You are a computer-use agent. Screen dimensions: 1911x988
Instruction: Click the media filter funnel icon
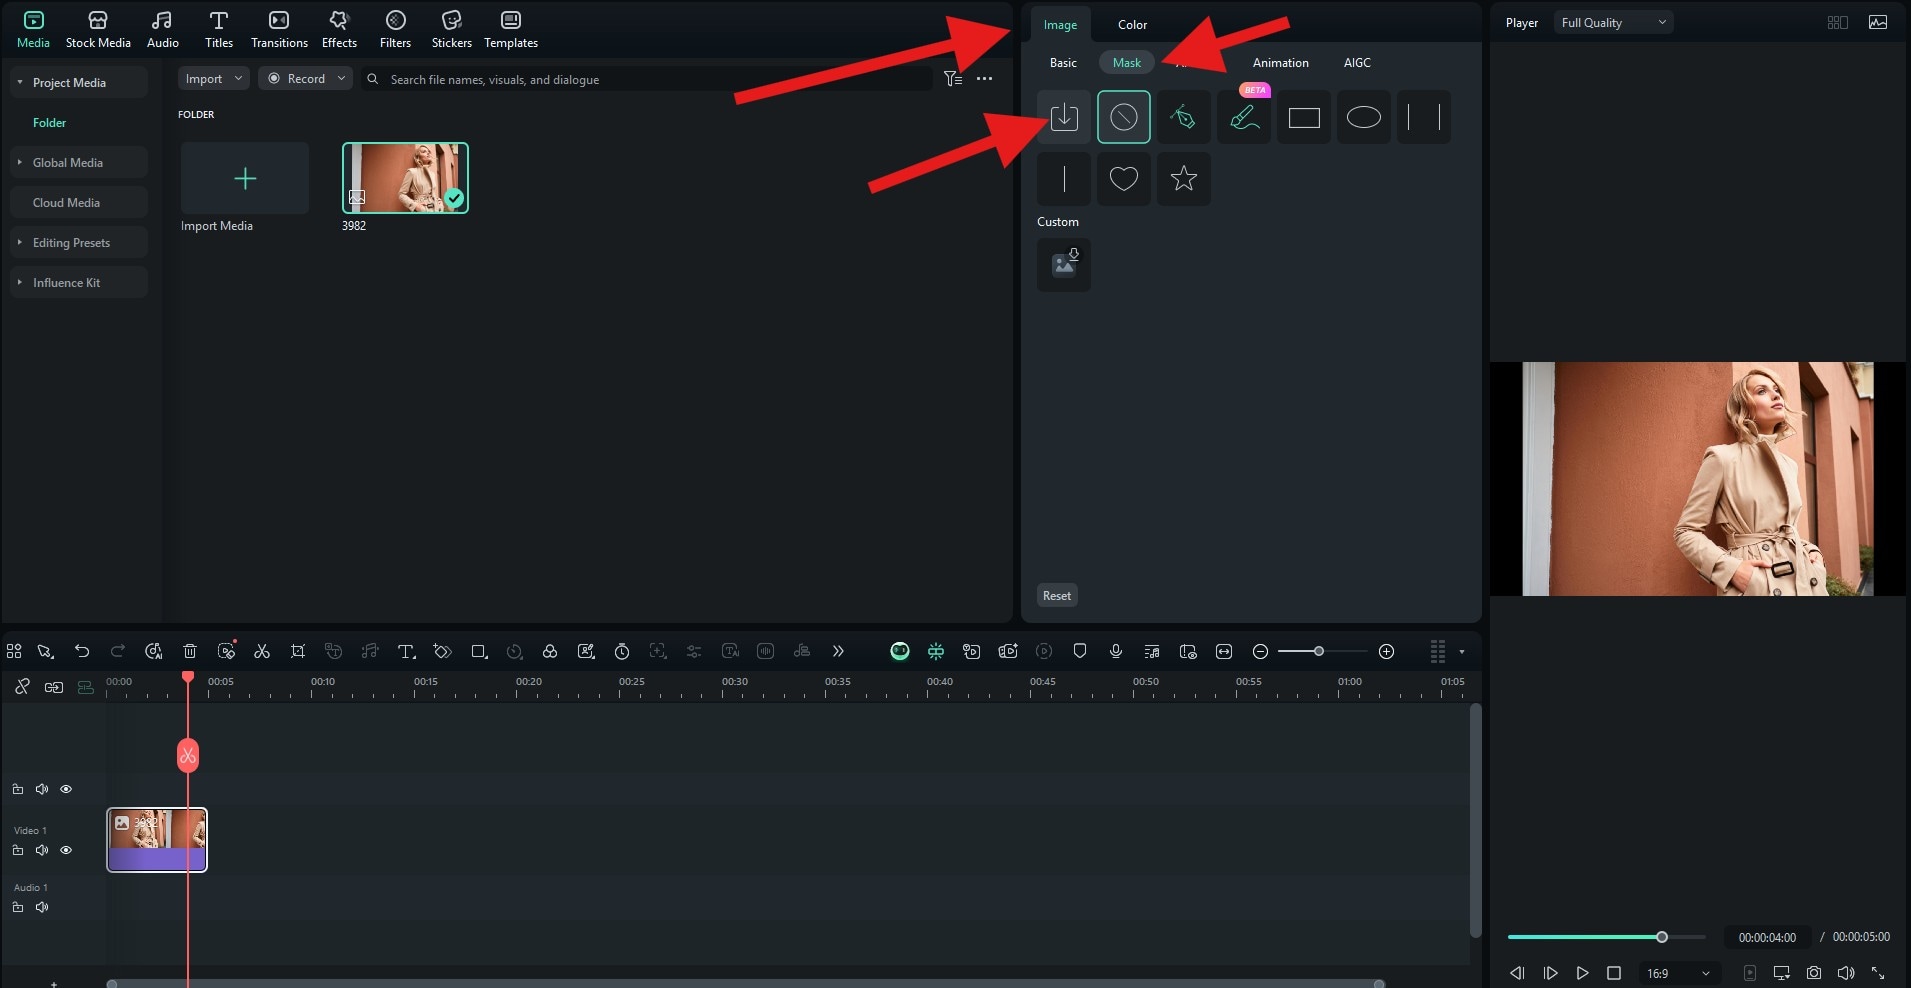pyautogui.click(x=953, y=79)
